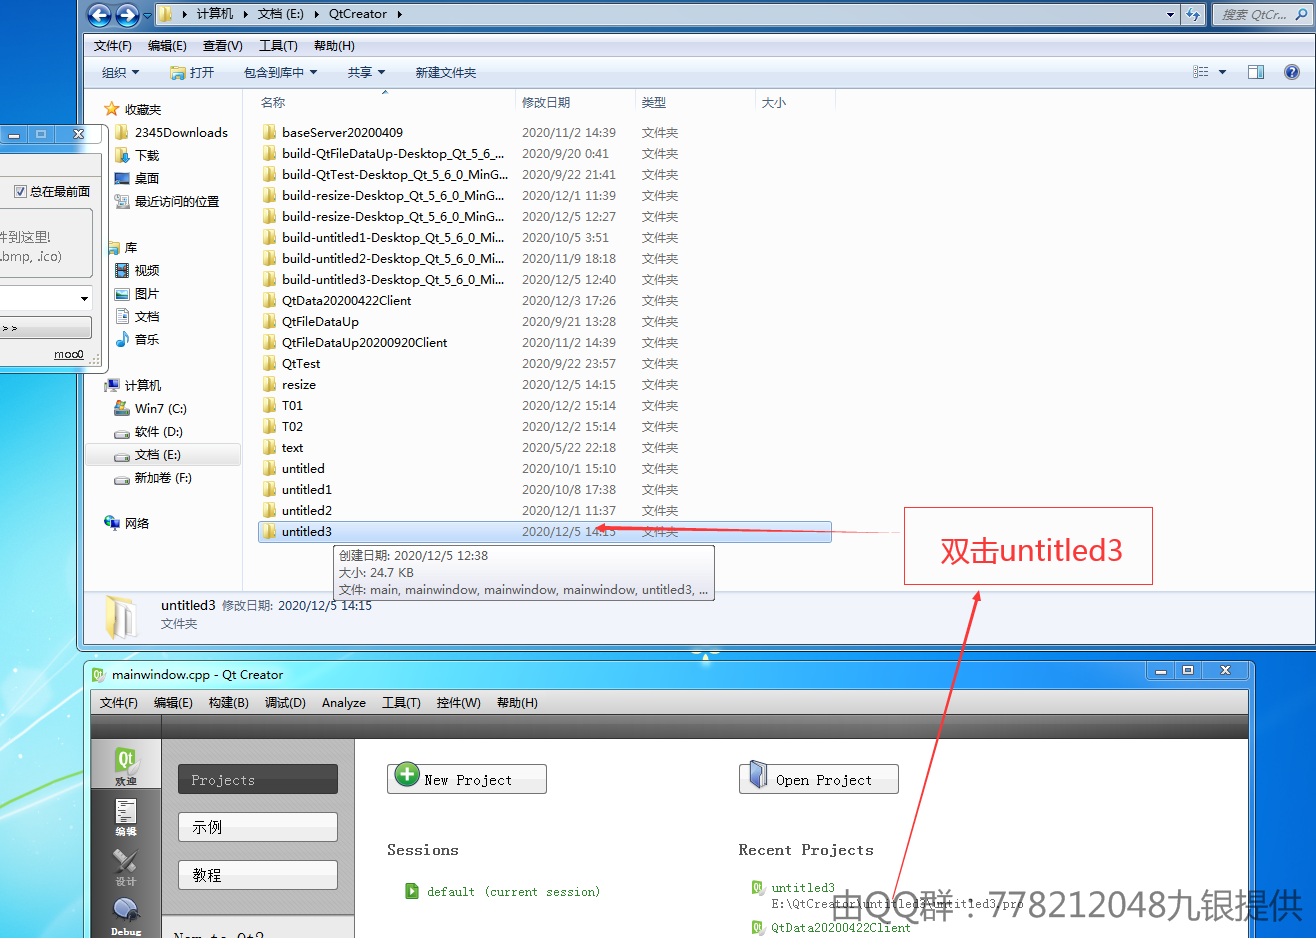Image resolution: width=1316 pixels, height=938 pixels.
Task: Open the 共享 dropdown
Action: click(366, 72)
